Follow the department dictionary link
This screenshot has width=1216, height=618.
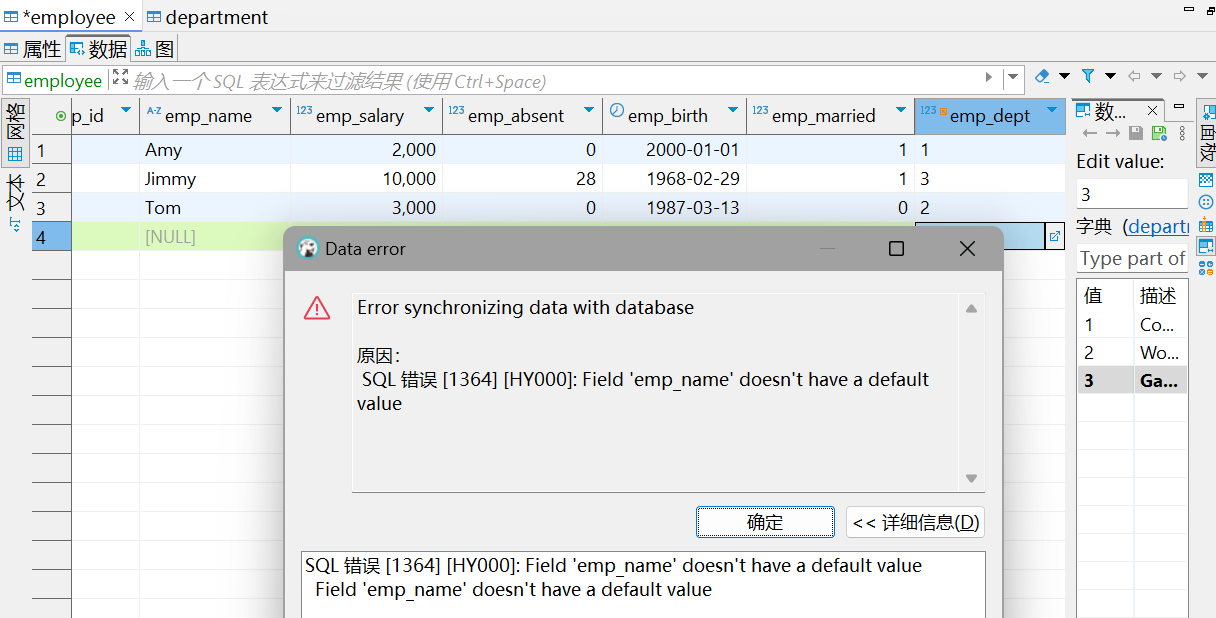1157,227
